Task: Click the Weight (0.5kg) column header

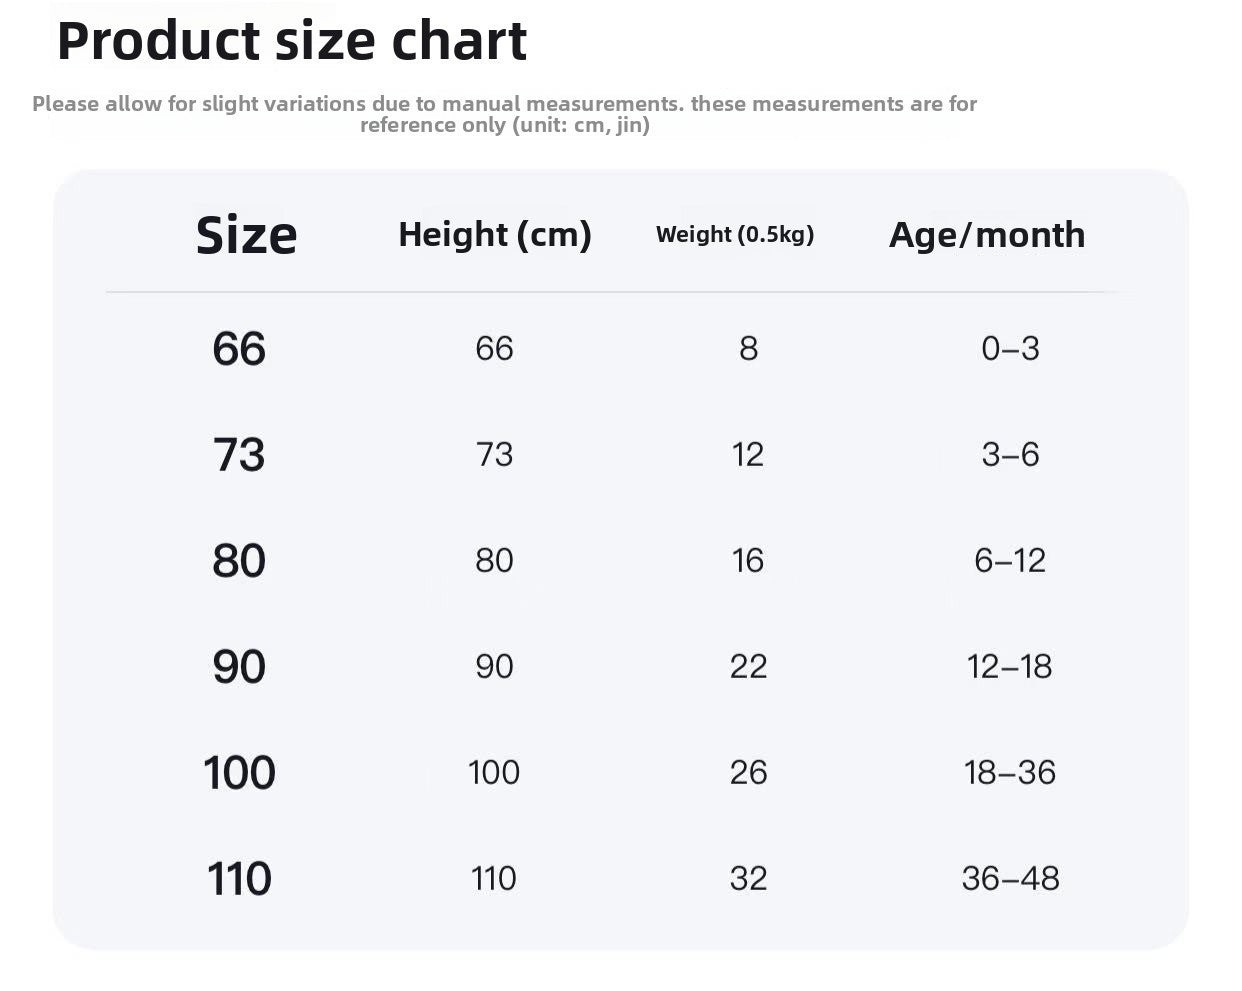Action: click(735, 234)
